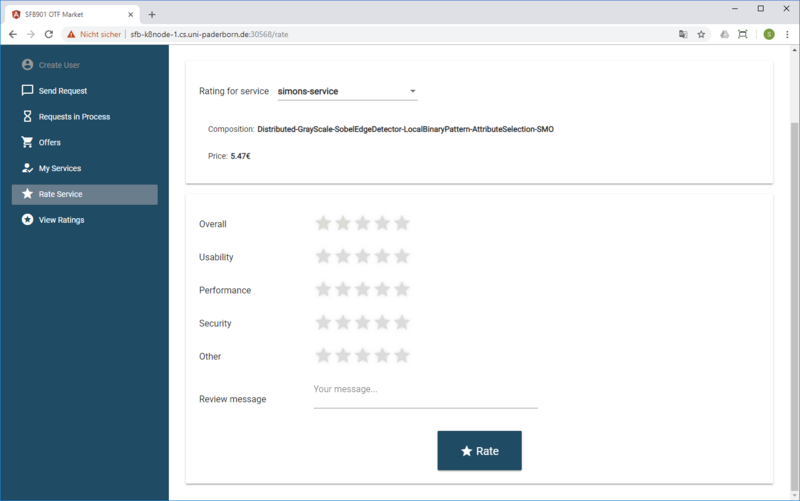Viewport: 800px width, 501px height.
Task: Click the screen capture extension icon
Action: click(743, 34)
